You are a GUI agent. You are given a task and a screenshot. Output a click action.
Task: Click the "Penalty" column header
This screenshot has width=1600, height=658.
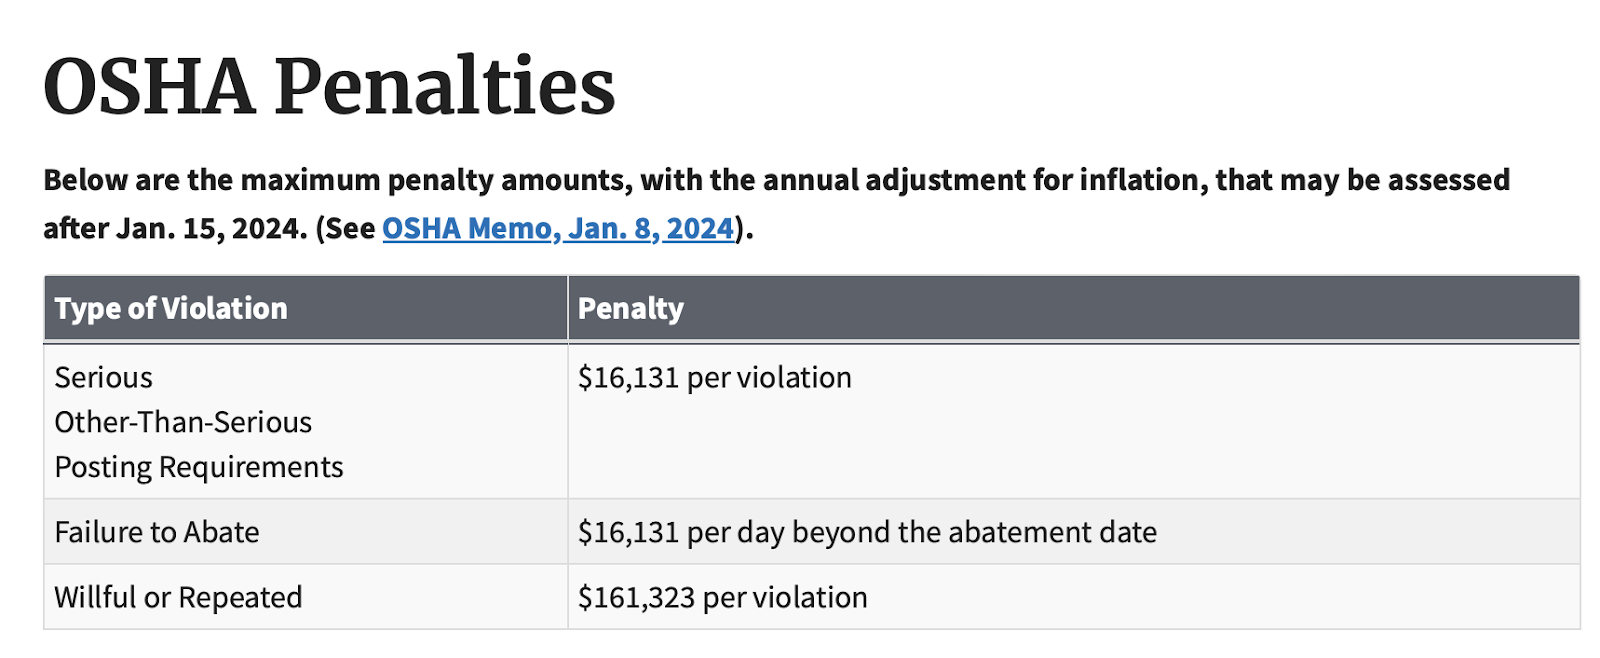tap(631, 309)
